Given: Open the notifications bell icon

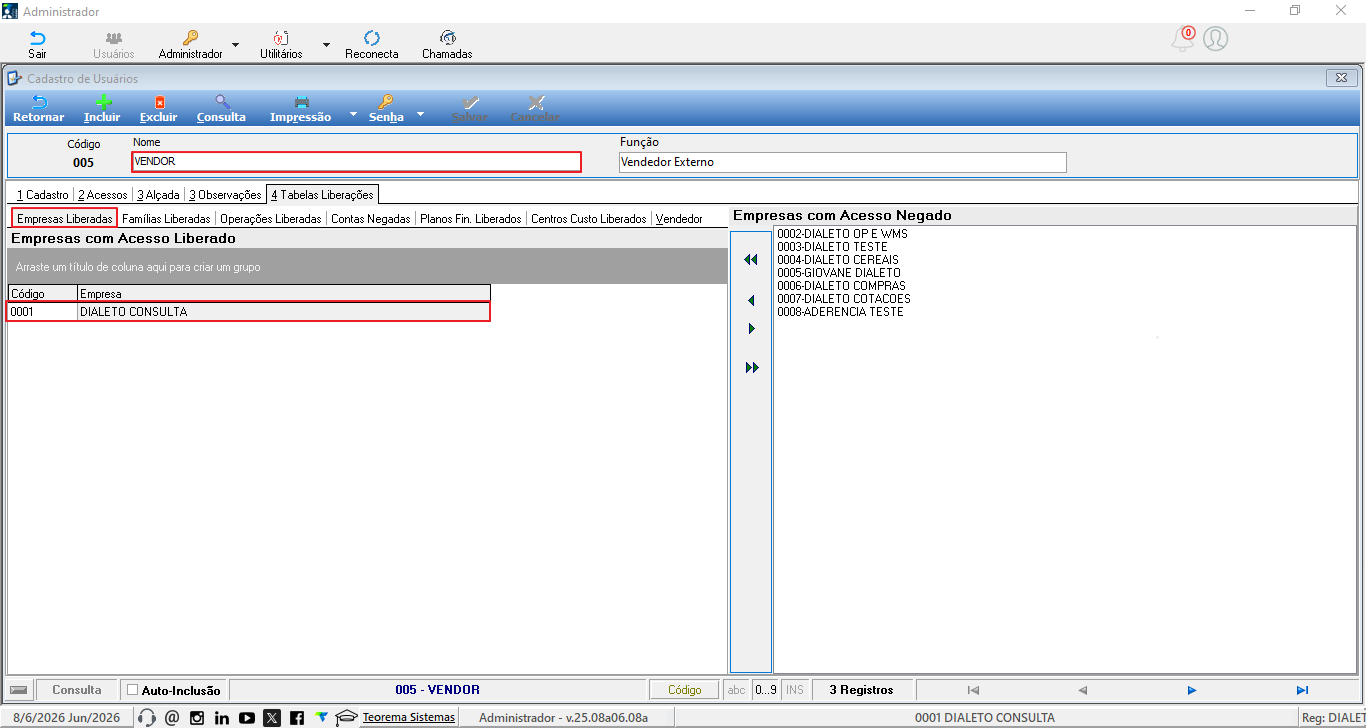Looking at the screenshot, I should (x=1183, y=39).
